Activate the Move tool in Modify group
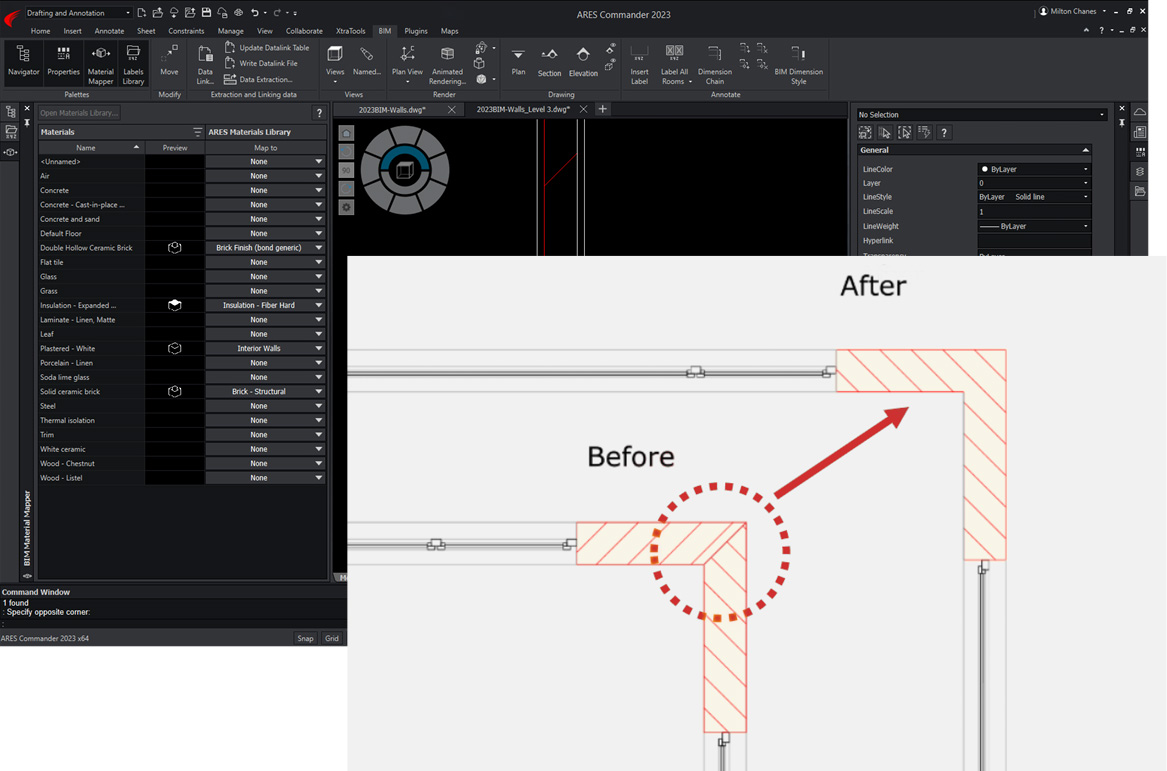 pyautogui.click(x=170, y=61)
